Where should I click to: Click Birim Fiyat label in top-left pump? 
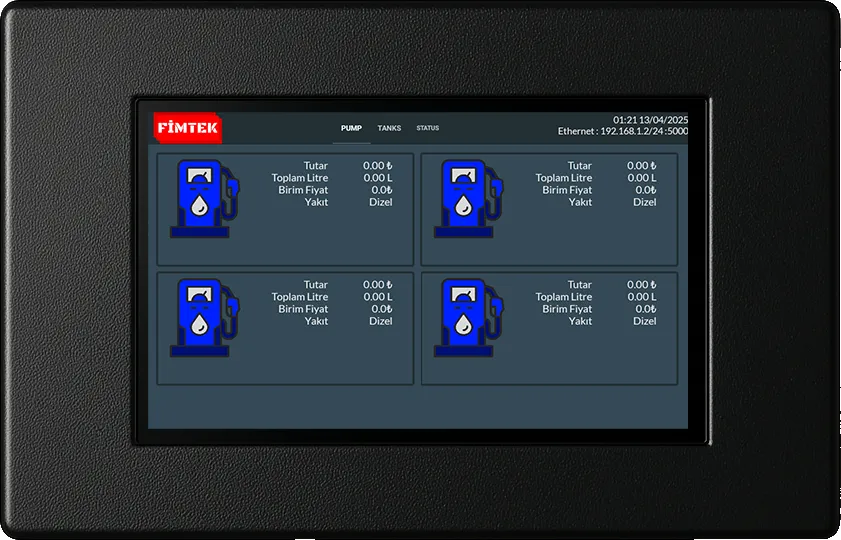[x=302, y=190]
